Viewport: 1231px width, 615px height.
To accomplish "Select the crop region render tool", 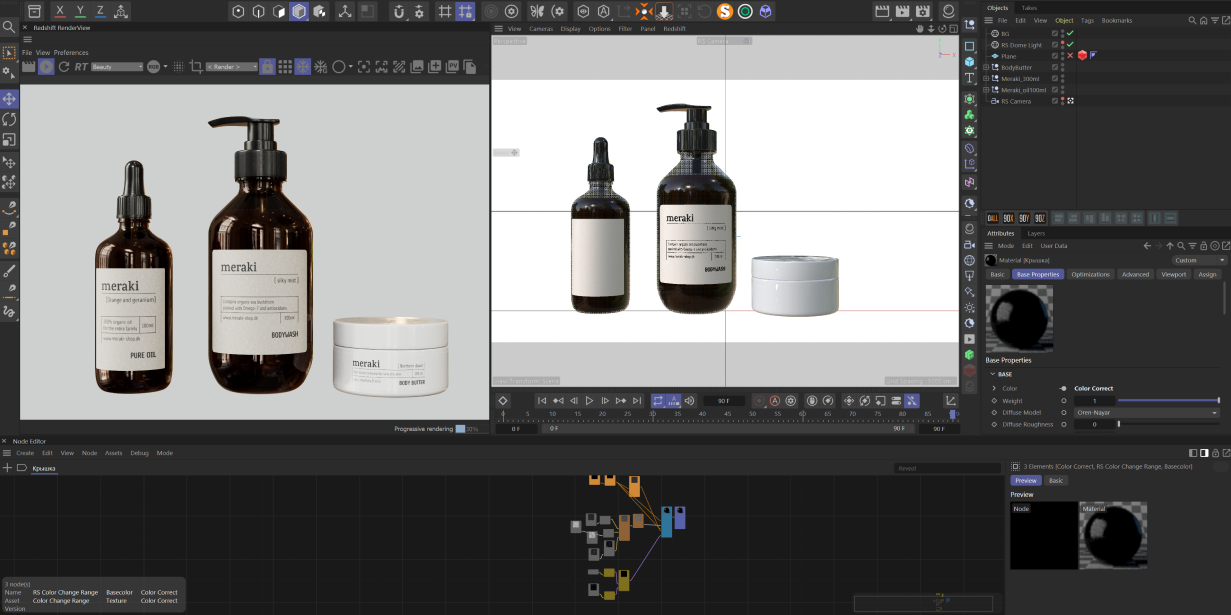I will pyautogui.click(x=196, y=67).
